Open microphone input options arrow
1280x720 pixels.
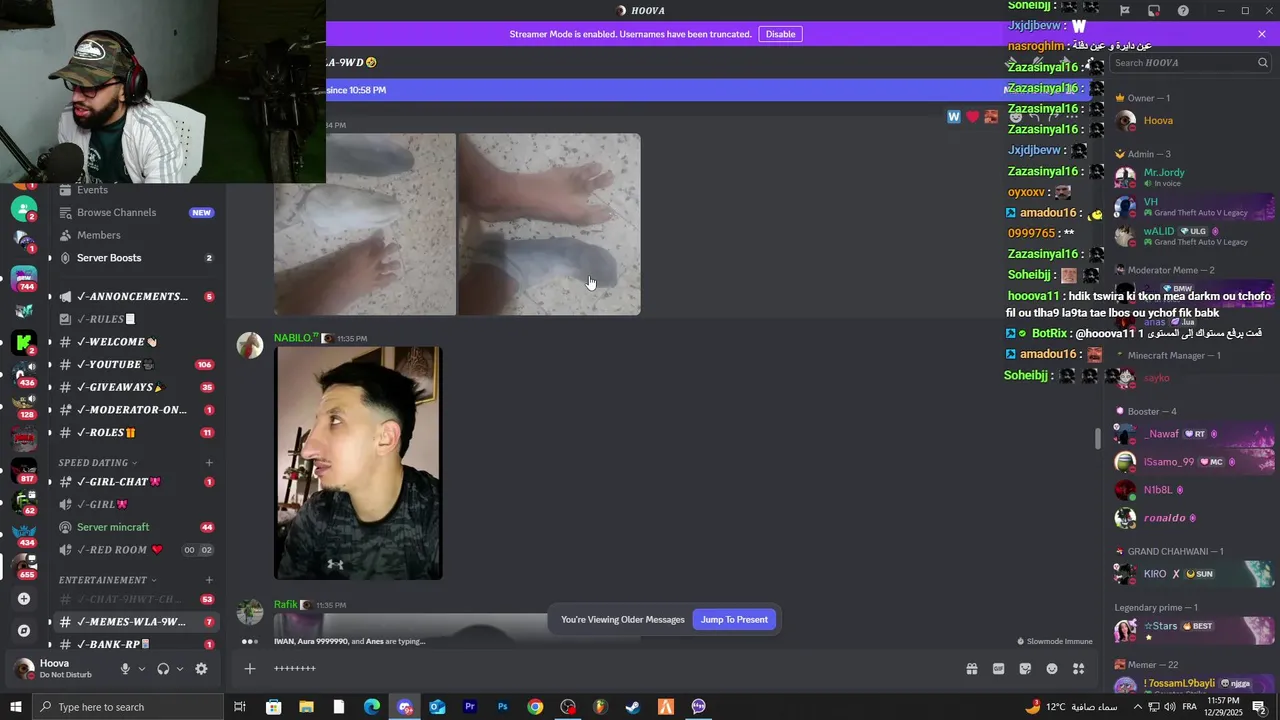pos(142,669)
